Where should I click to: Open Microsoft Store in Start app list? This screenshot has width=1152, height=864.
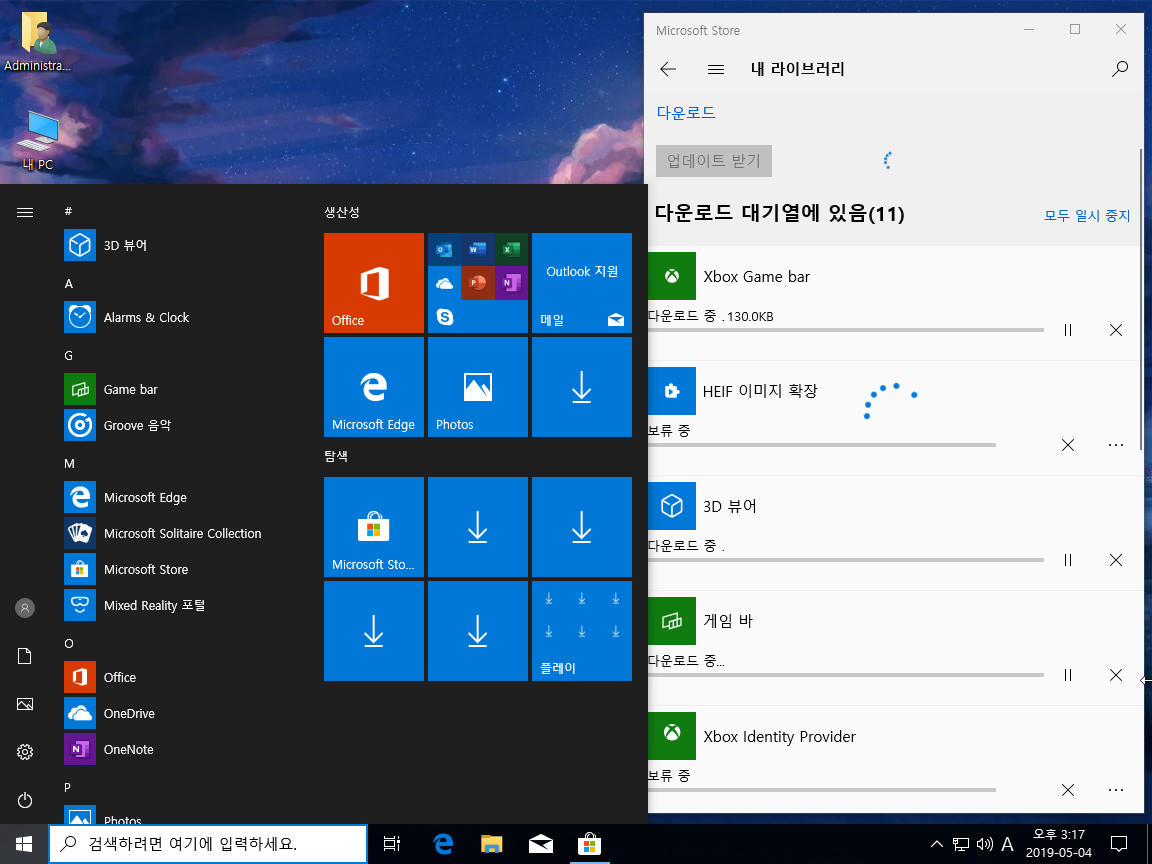coord(180,569)
